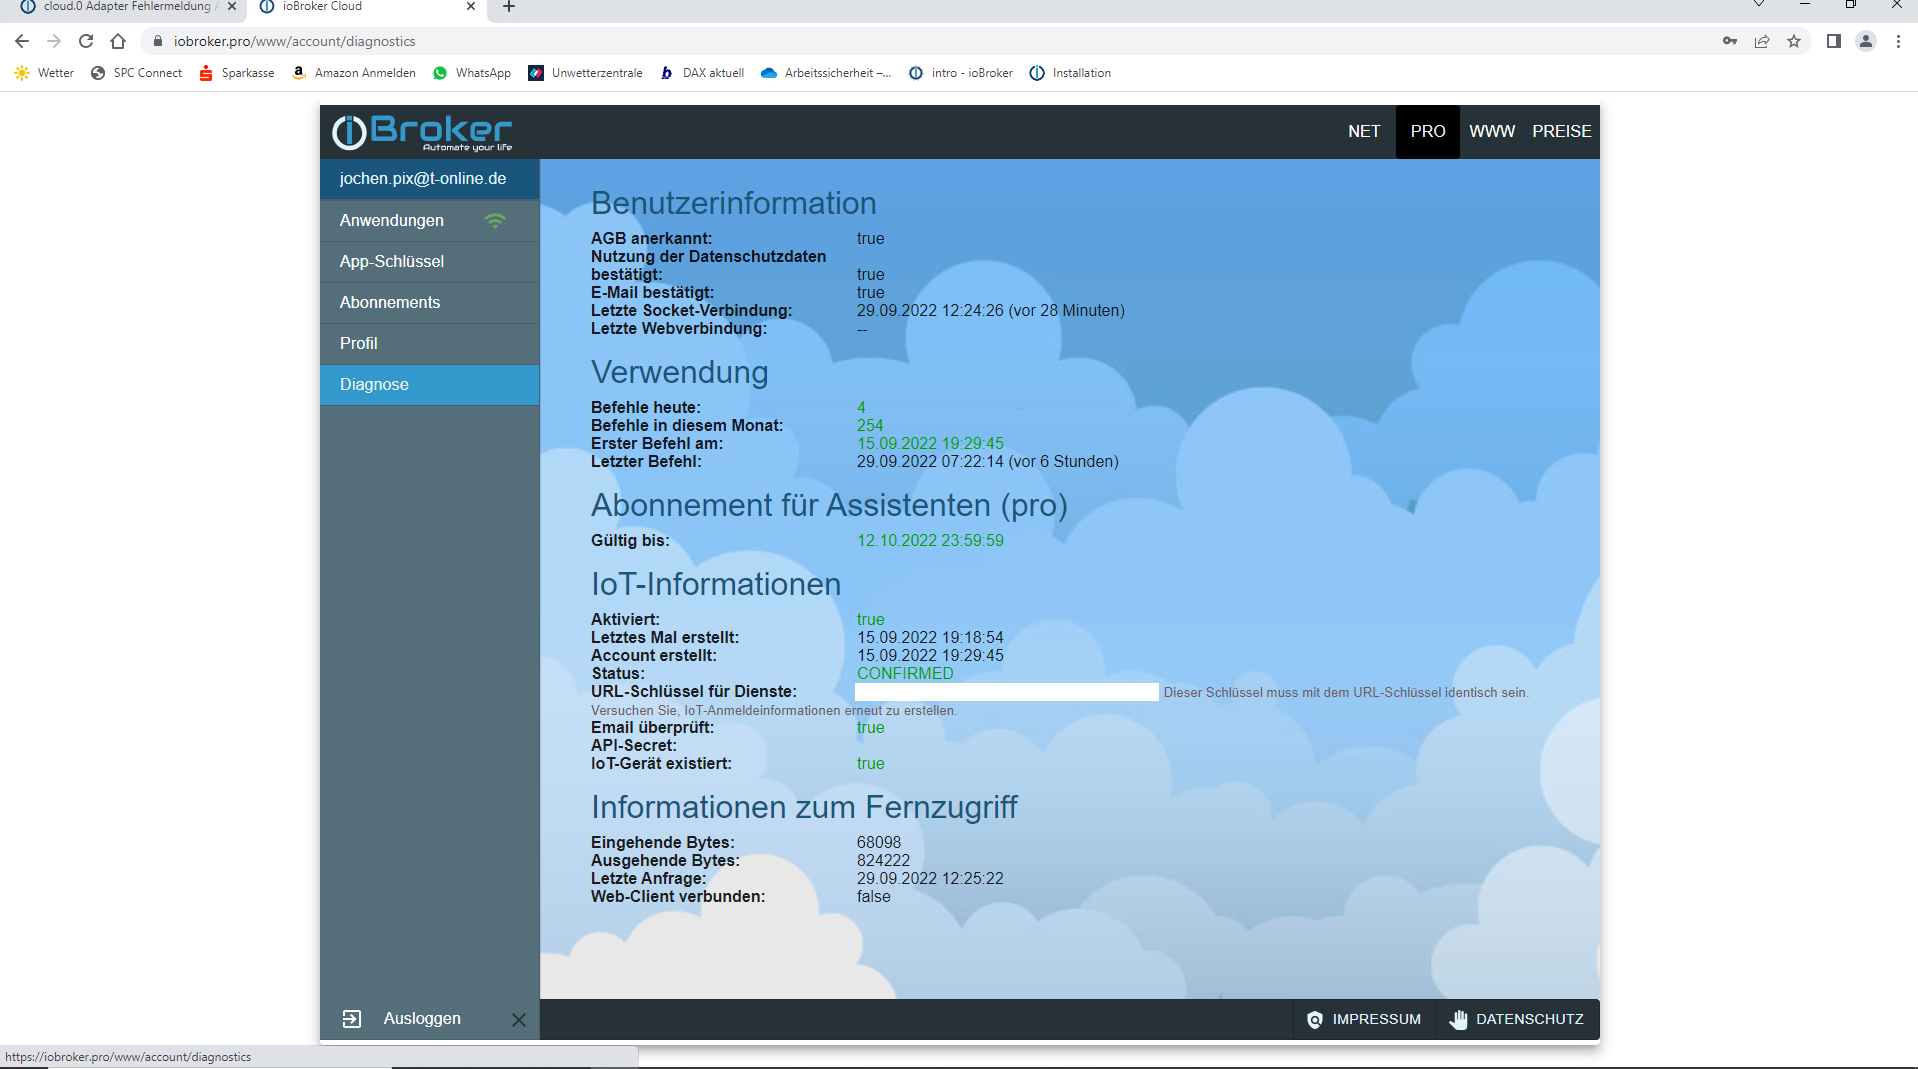The height and width of the screenshot is (1069, 1918).
Task: Open the saved passwords key icon
Action: pos(1730,41)
